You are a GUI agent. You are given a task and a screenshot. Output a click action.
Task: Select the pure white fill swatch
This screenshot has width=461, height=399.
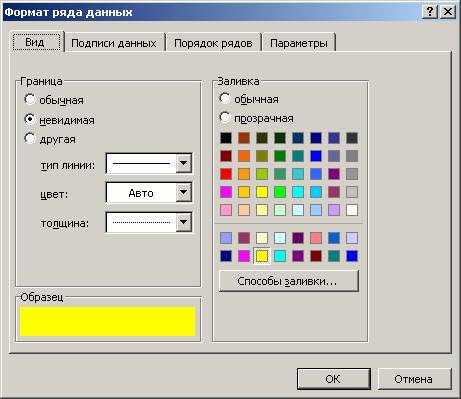pos(352,210)
